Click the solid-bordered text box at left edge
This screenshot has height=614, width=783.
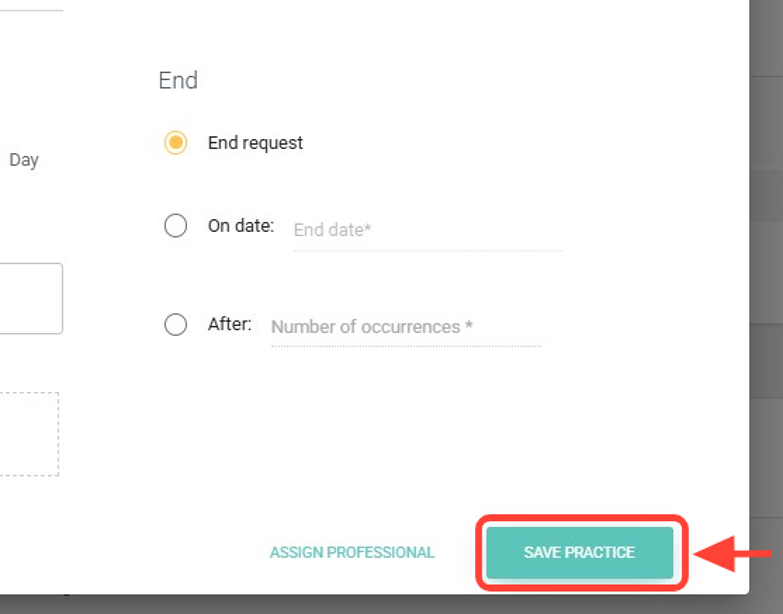tap(30, 298)
